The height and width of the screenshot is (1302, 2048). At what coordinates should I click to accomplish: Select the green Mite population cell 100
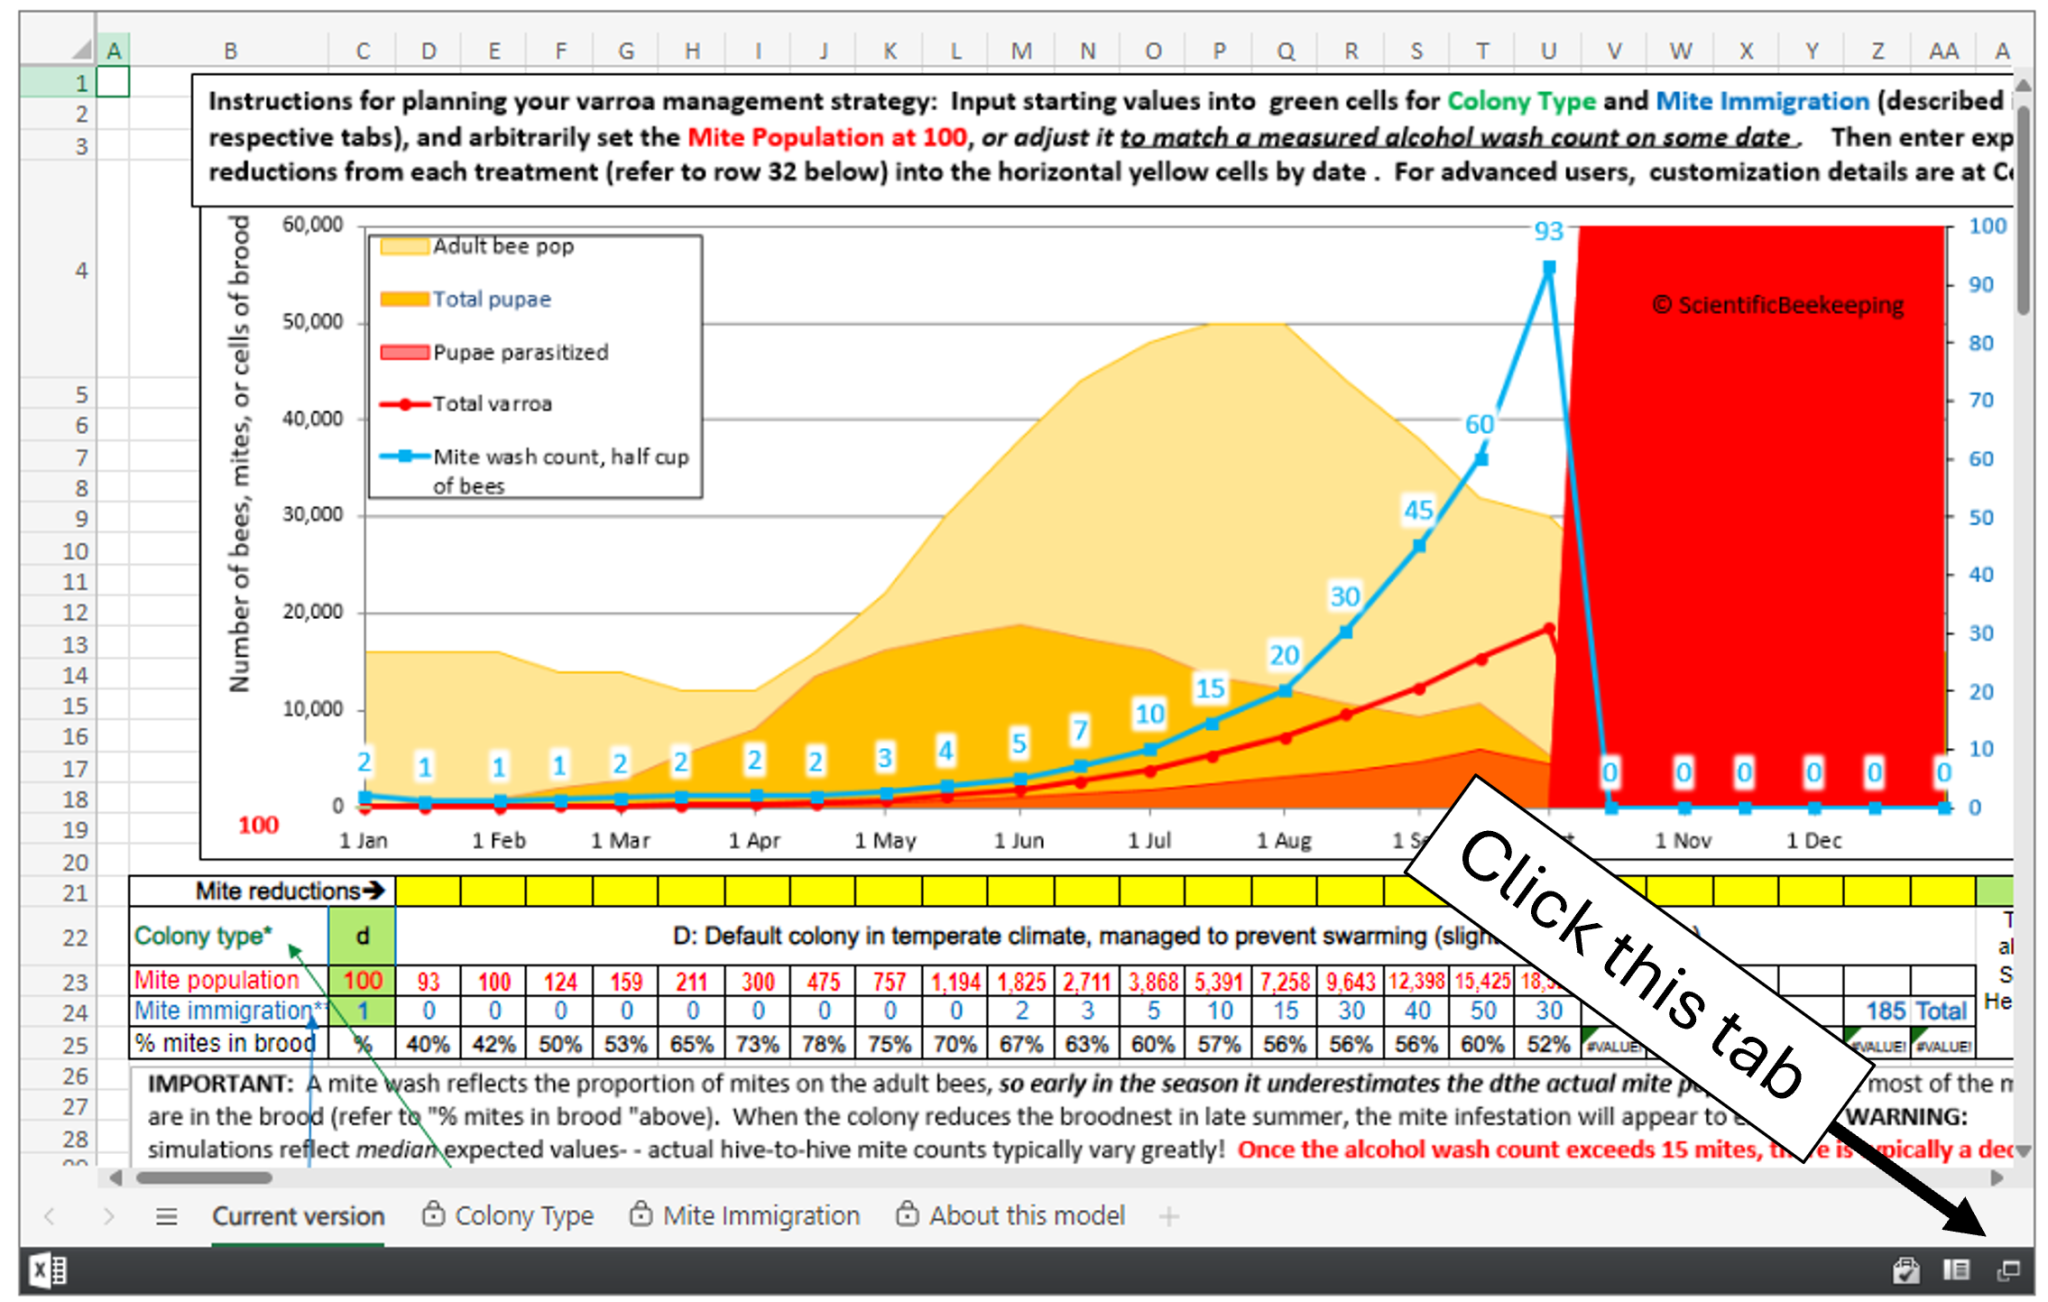(x=362, y=981)
